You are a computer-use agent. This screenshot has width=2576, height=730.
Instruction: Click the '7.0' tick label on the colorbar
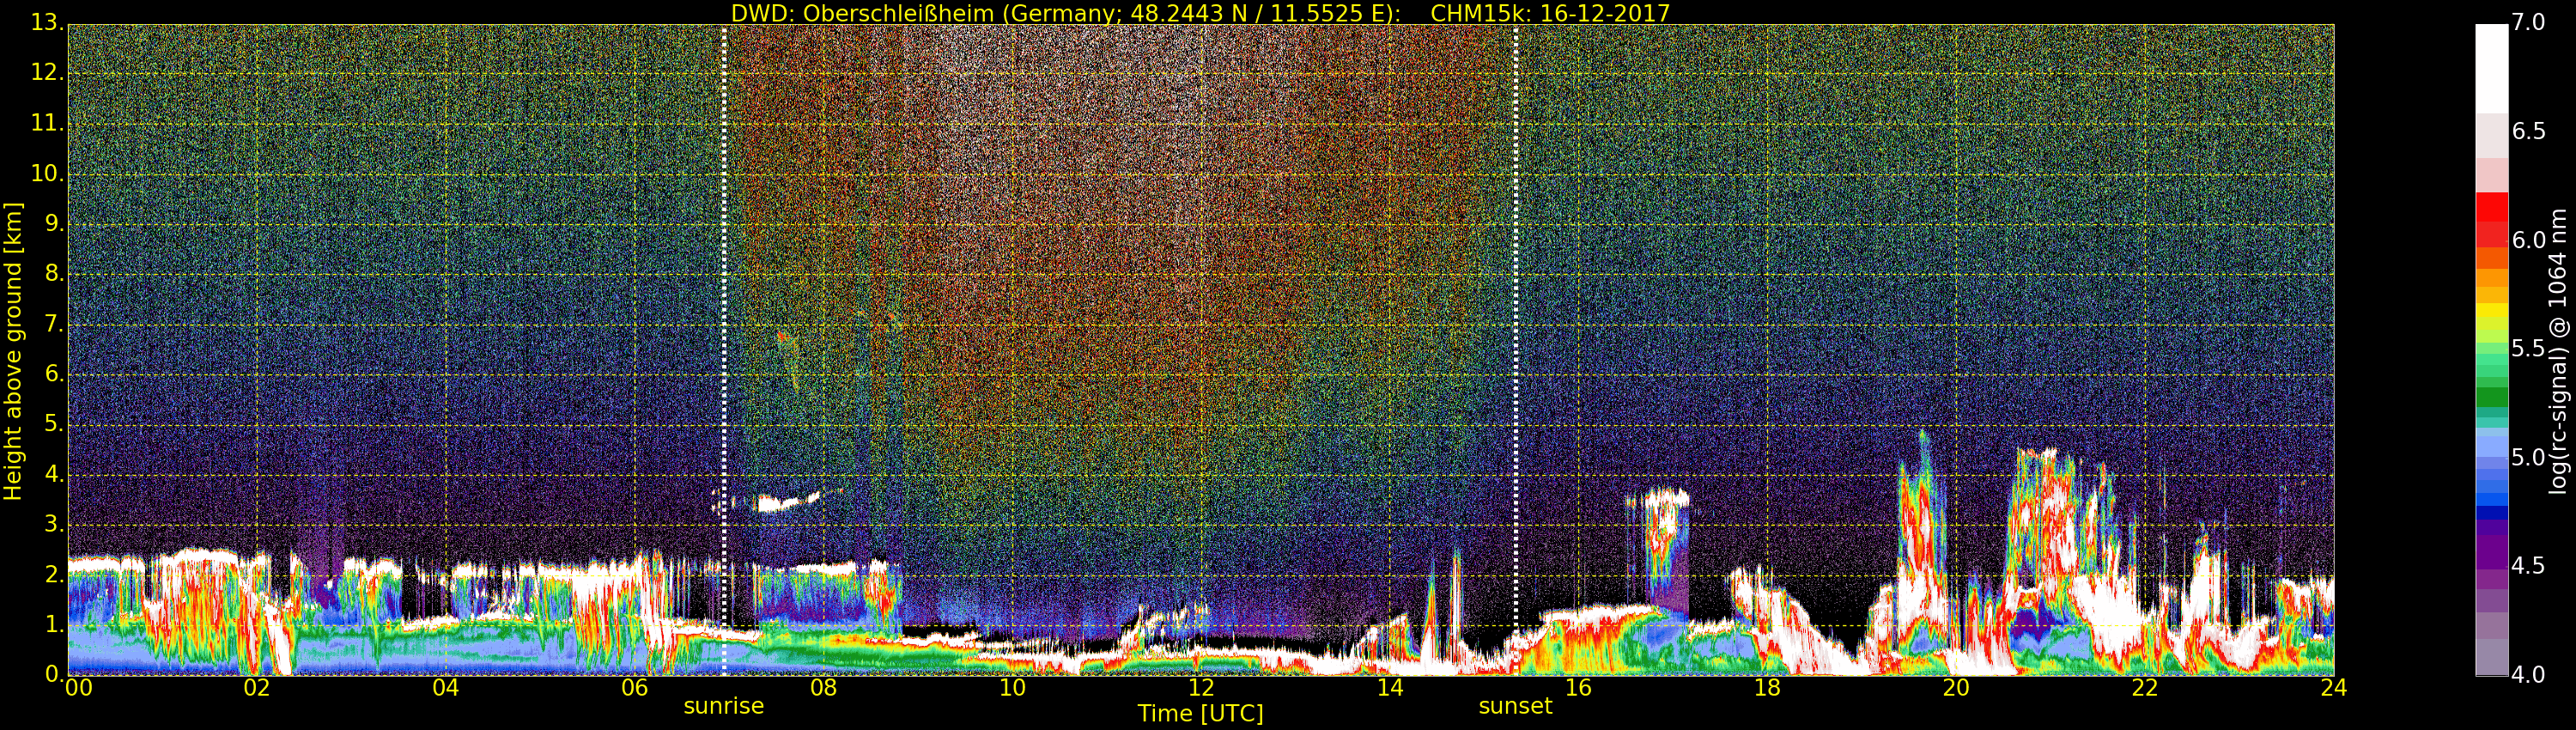click(2529, 23)
